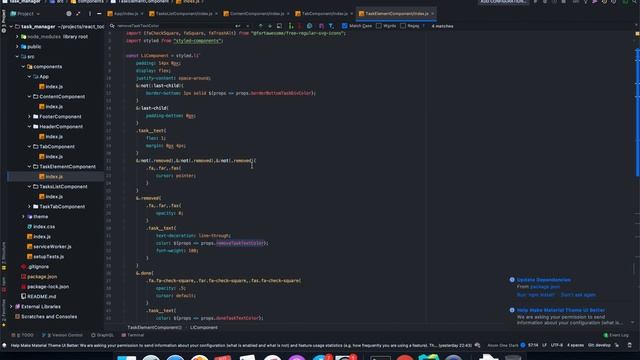Open the Project view dropdown
Screen dimensions: 640x360
(x=25, y=13)
